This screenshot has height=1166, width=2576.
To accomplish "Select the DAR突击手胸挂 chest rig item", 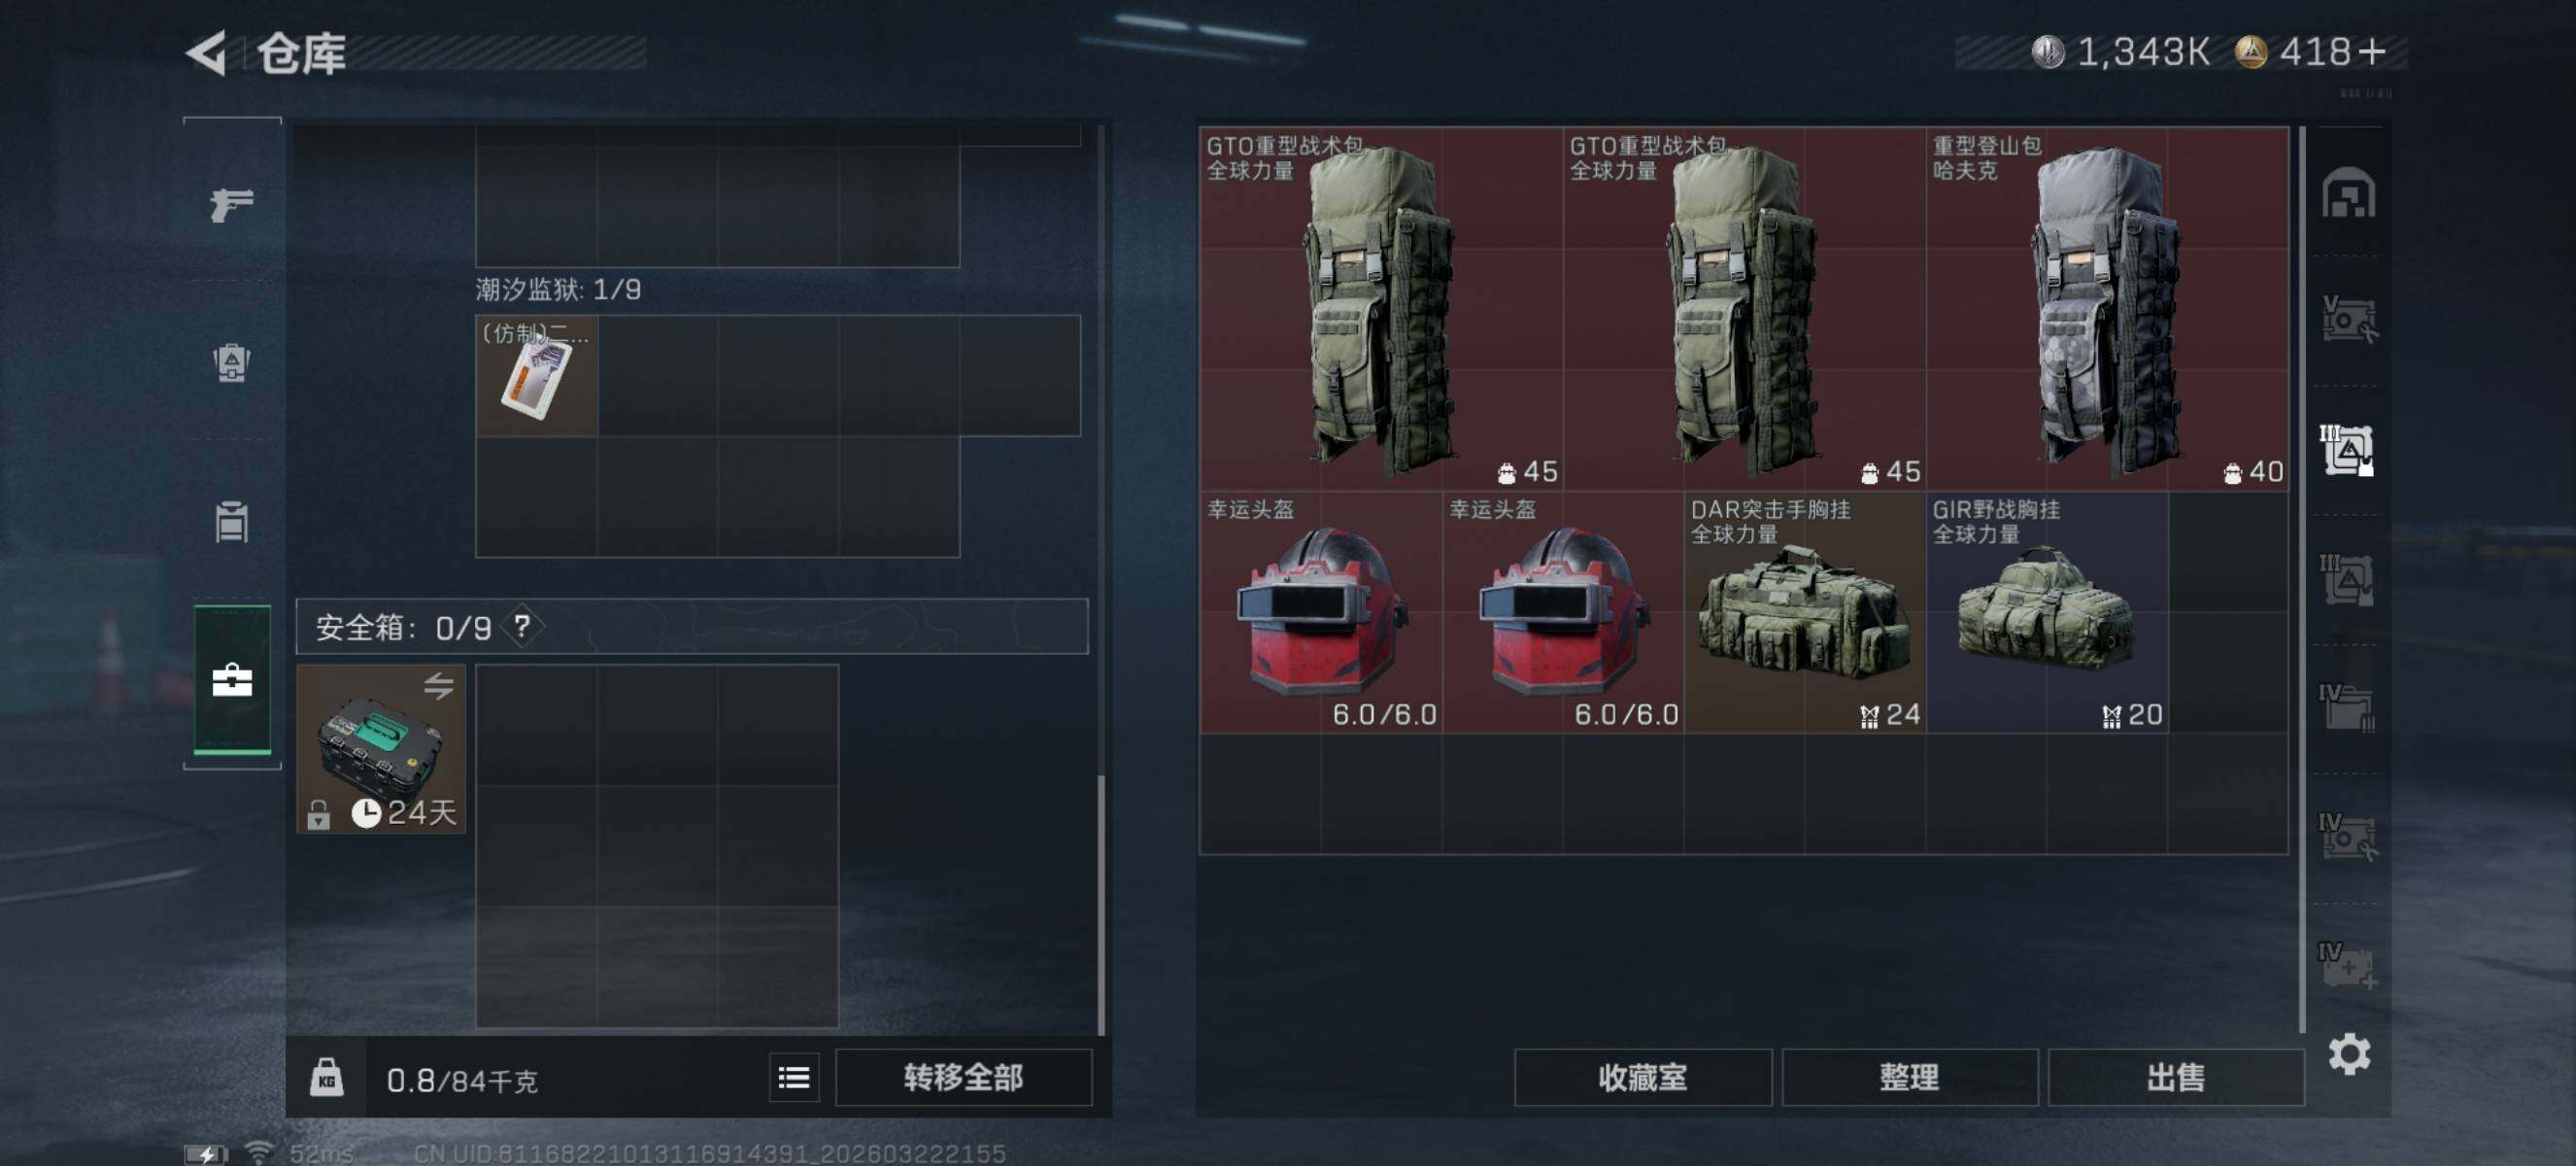I will [1804, 612].
